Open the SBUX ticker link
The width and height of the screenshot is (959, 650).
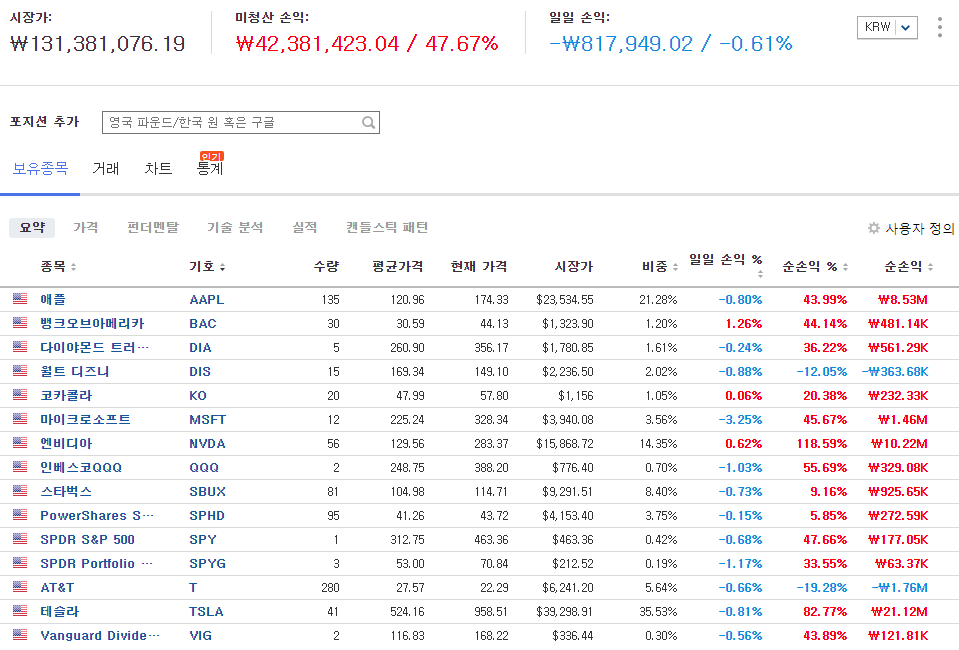[207, 492]
